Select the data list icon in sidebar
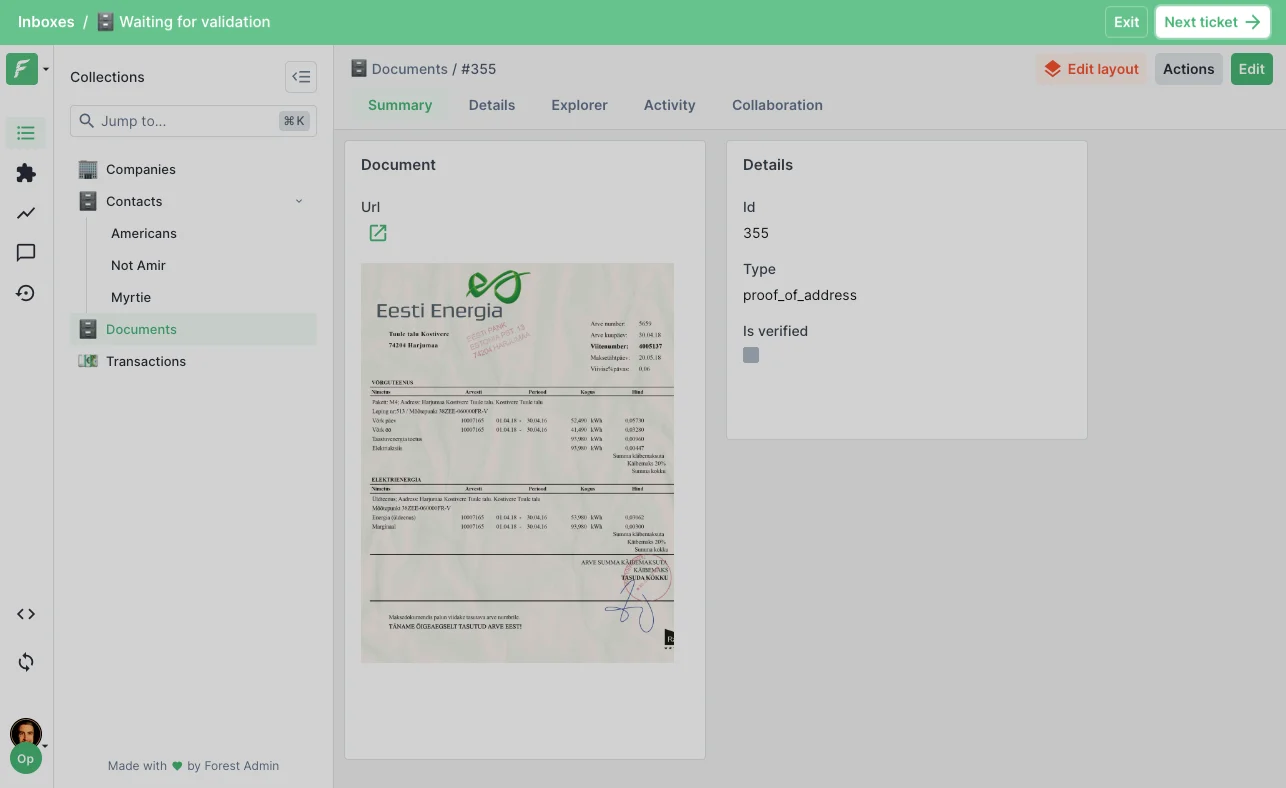The width and height of the screenshot is (1286, 788). coord(26,133)
